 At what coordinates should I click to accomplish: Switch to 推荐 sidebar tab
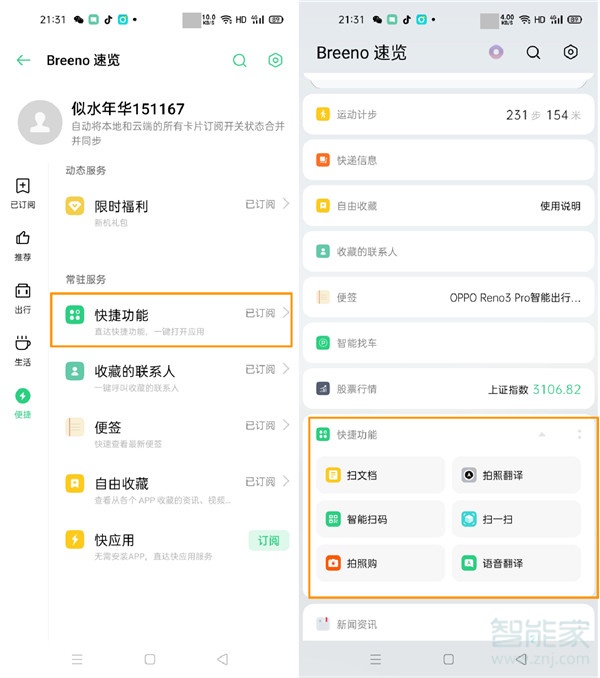pyautogui.click(x=23, y=244)
